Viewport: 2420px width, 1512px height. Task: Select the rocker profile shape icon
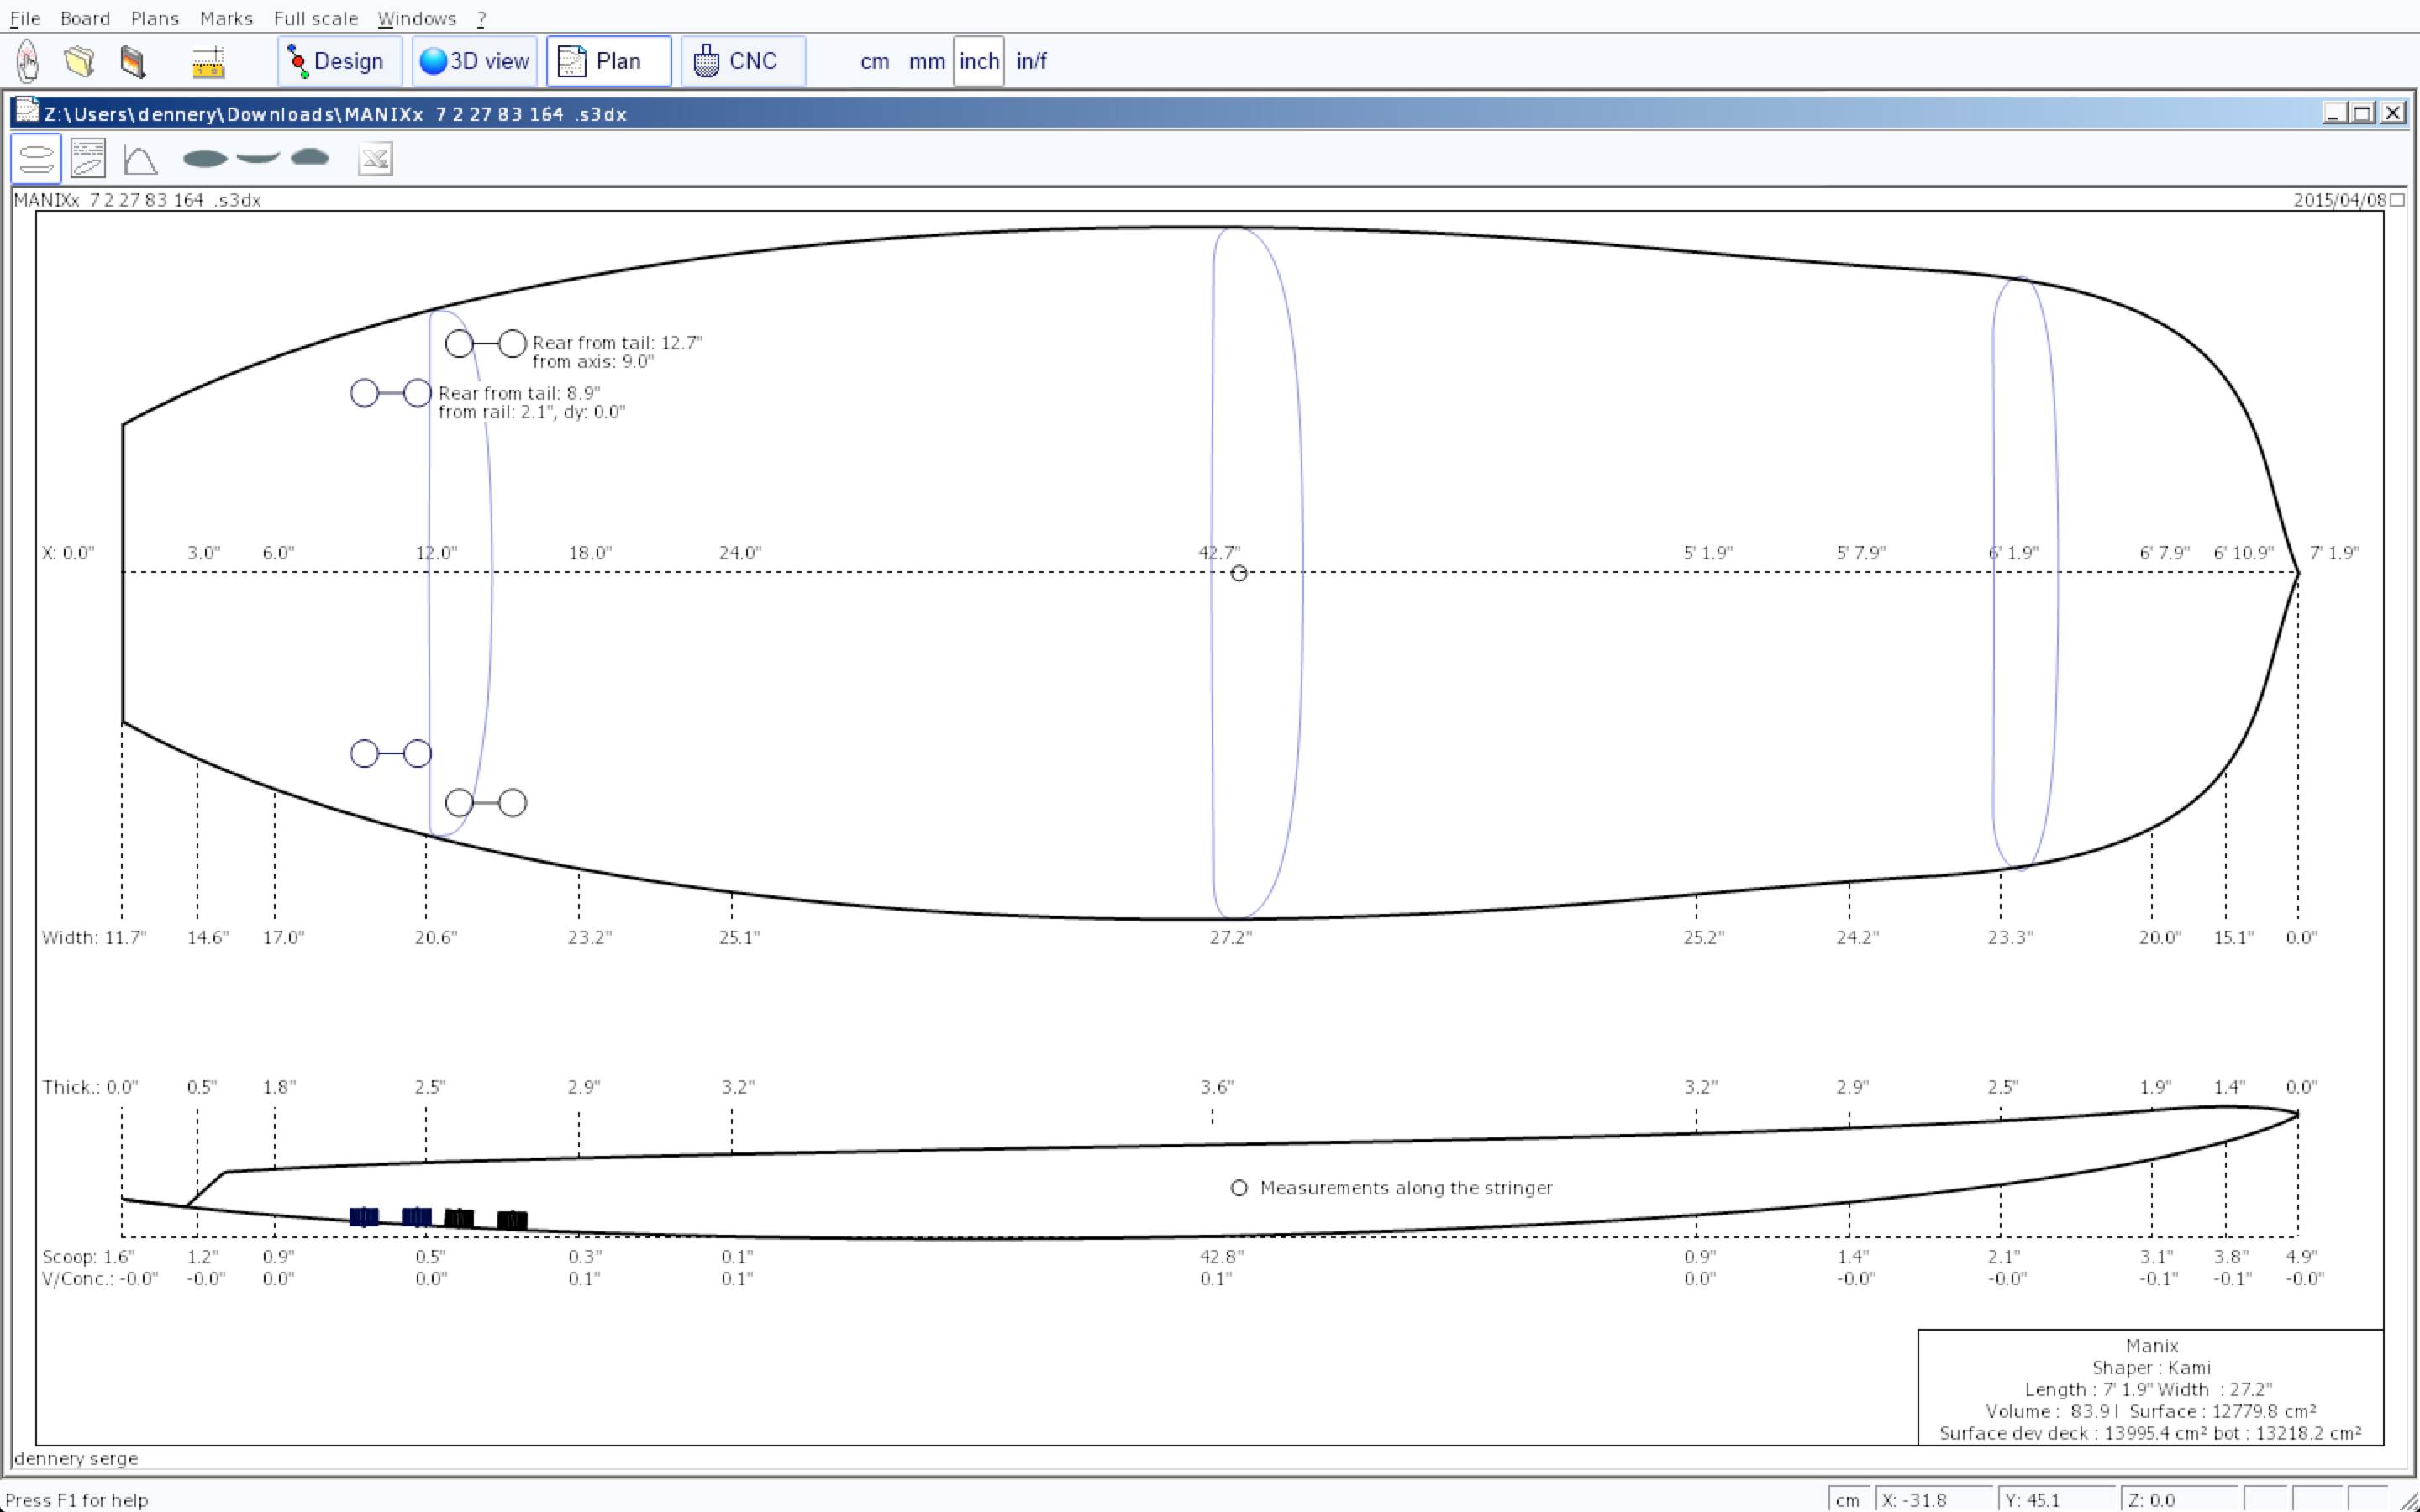pos(258,158)
